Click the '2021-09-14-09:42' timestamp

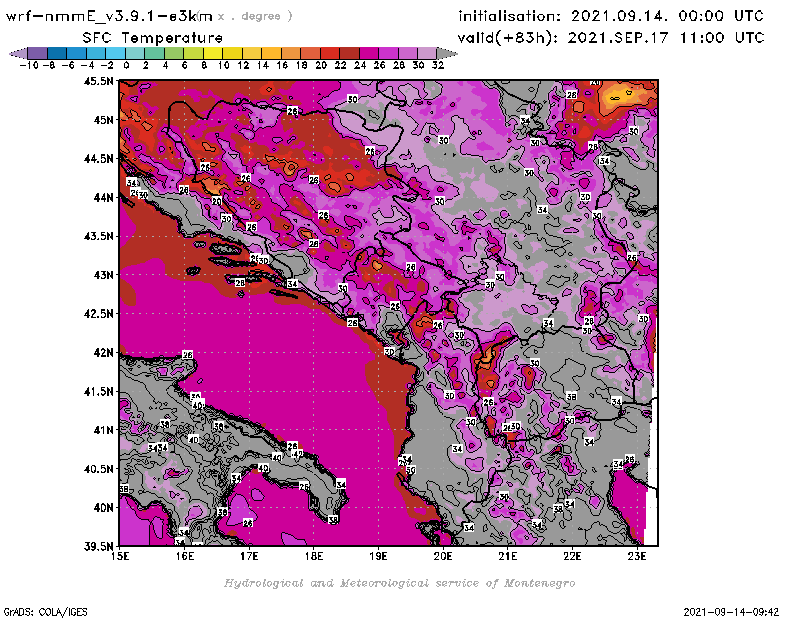coord(731,612)
